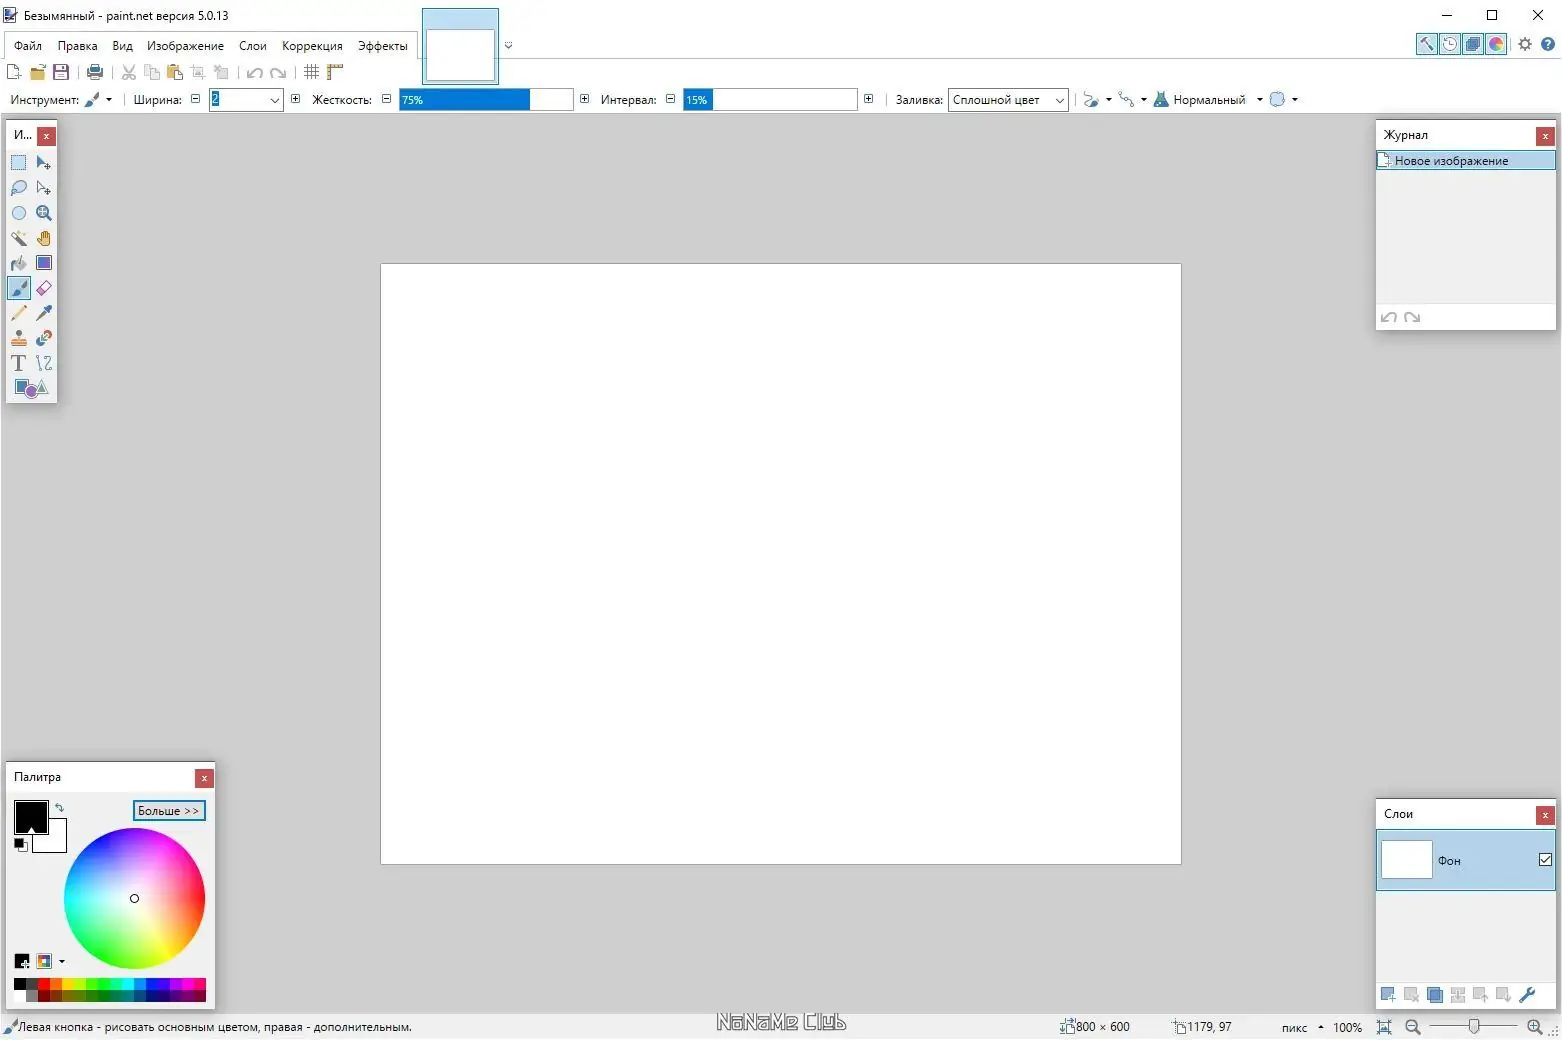Toggle the Layers window visibility button
The width and height of the screenshot is (1562, 1040).
[1473, 44]
